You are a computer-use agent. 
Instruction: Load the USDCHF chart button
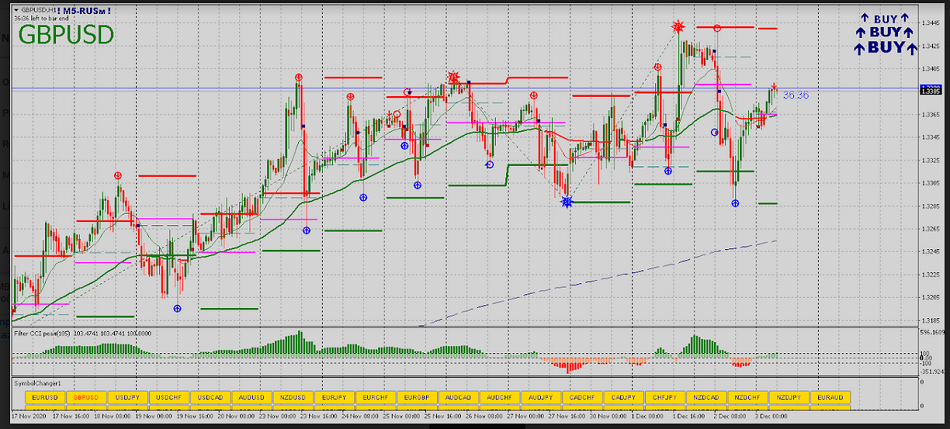168,397
